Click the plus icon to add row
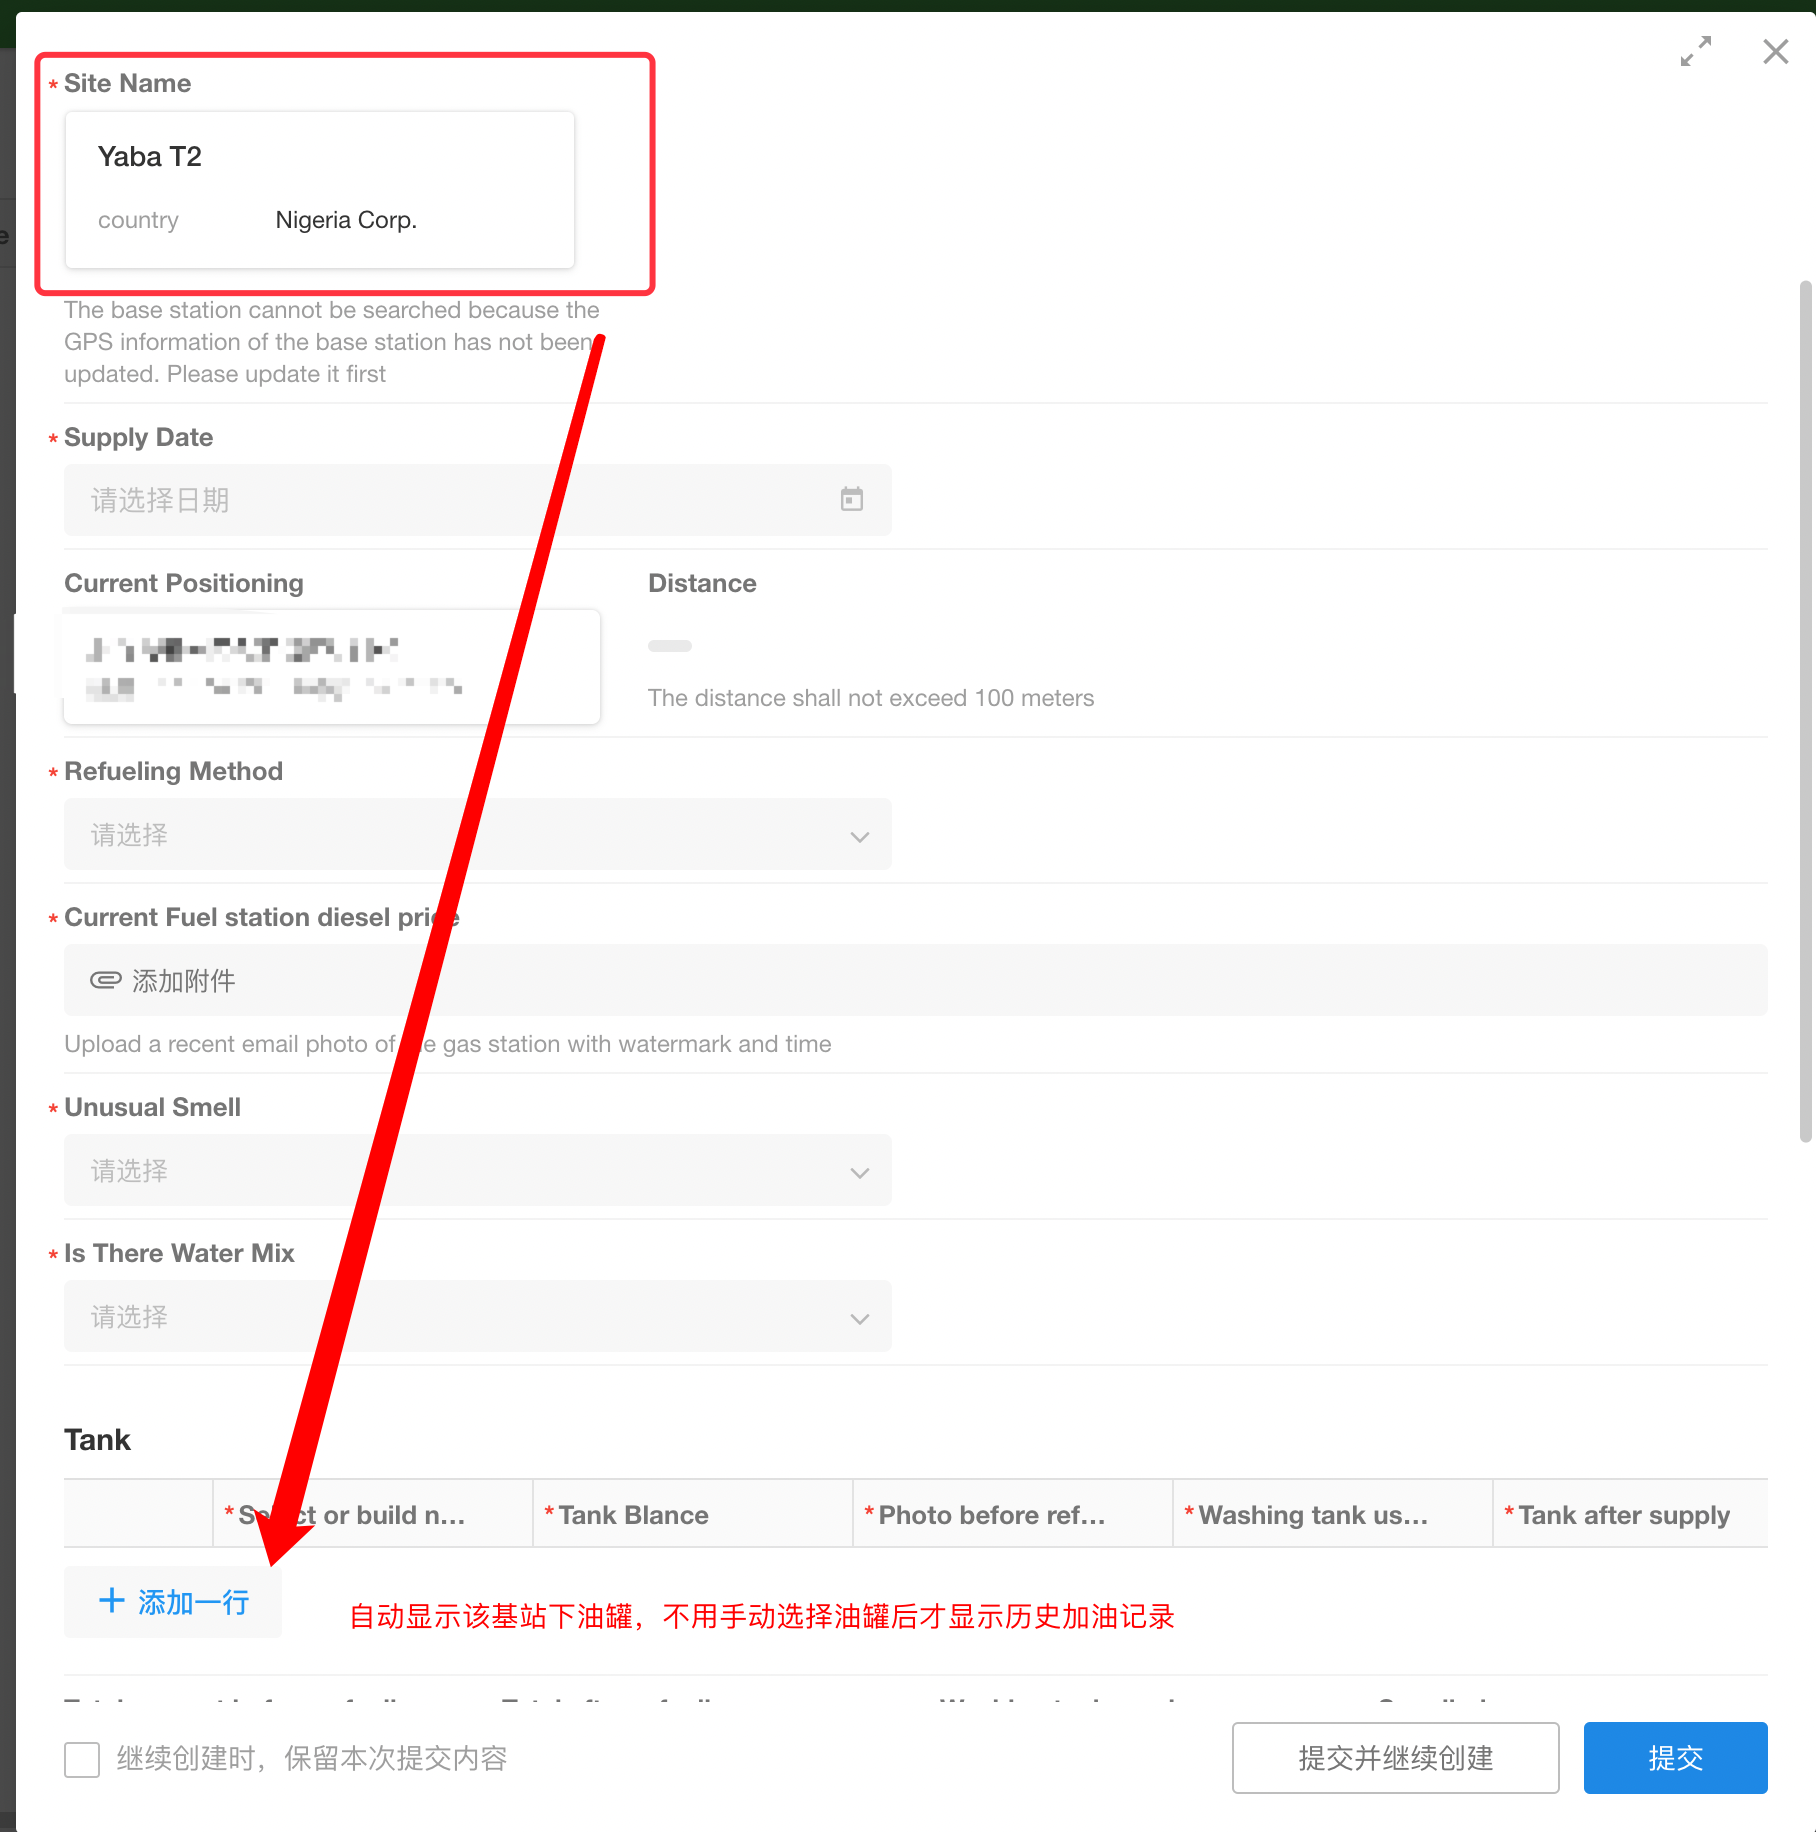The height and width of the screenshot is (1832, 1816). [112, 1601]
